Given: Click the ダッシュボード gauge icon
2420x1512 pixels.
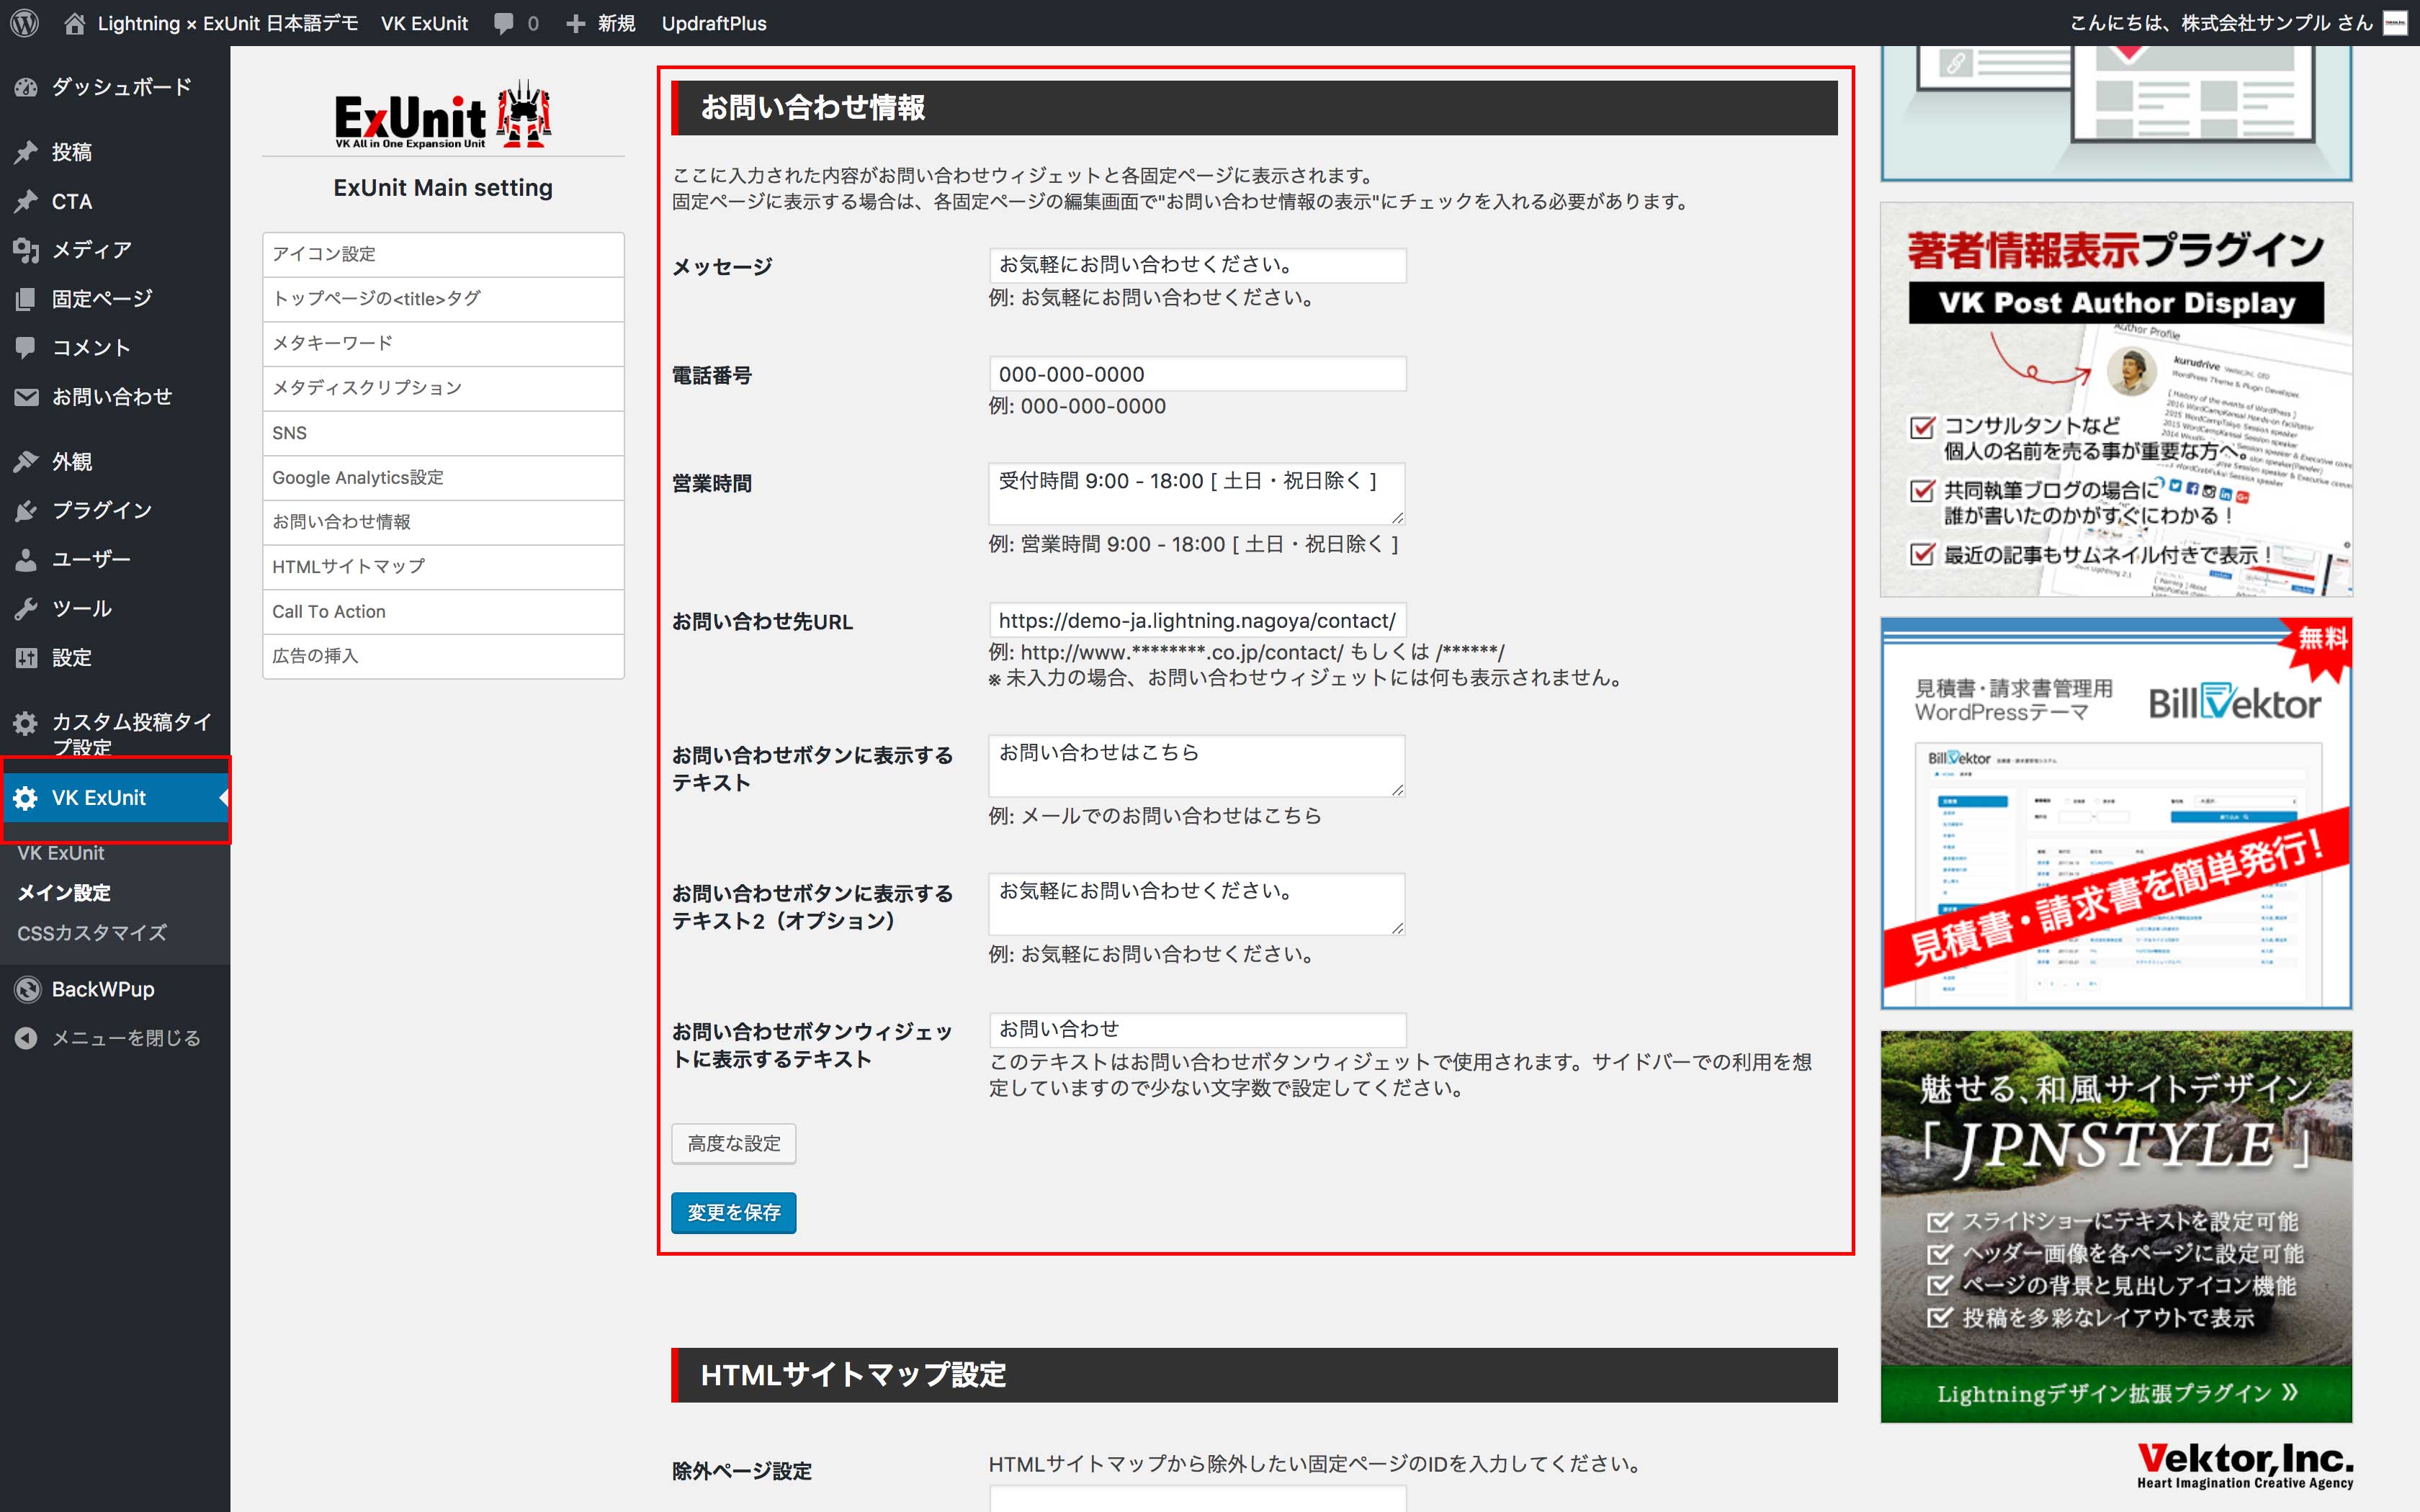Looking at the screenshot, I should 26,87.
